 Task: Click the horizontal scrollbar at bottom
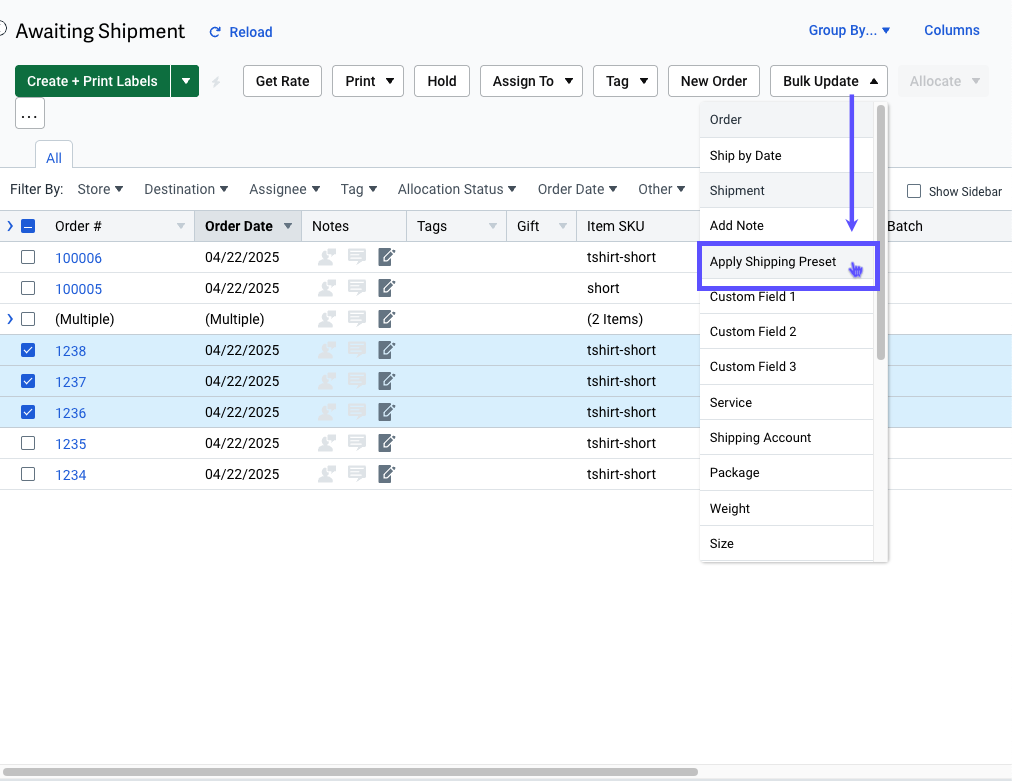click(x=350, y=772)
